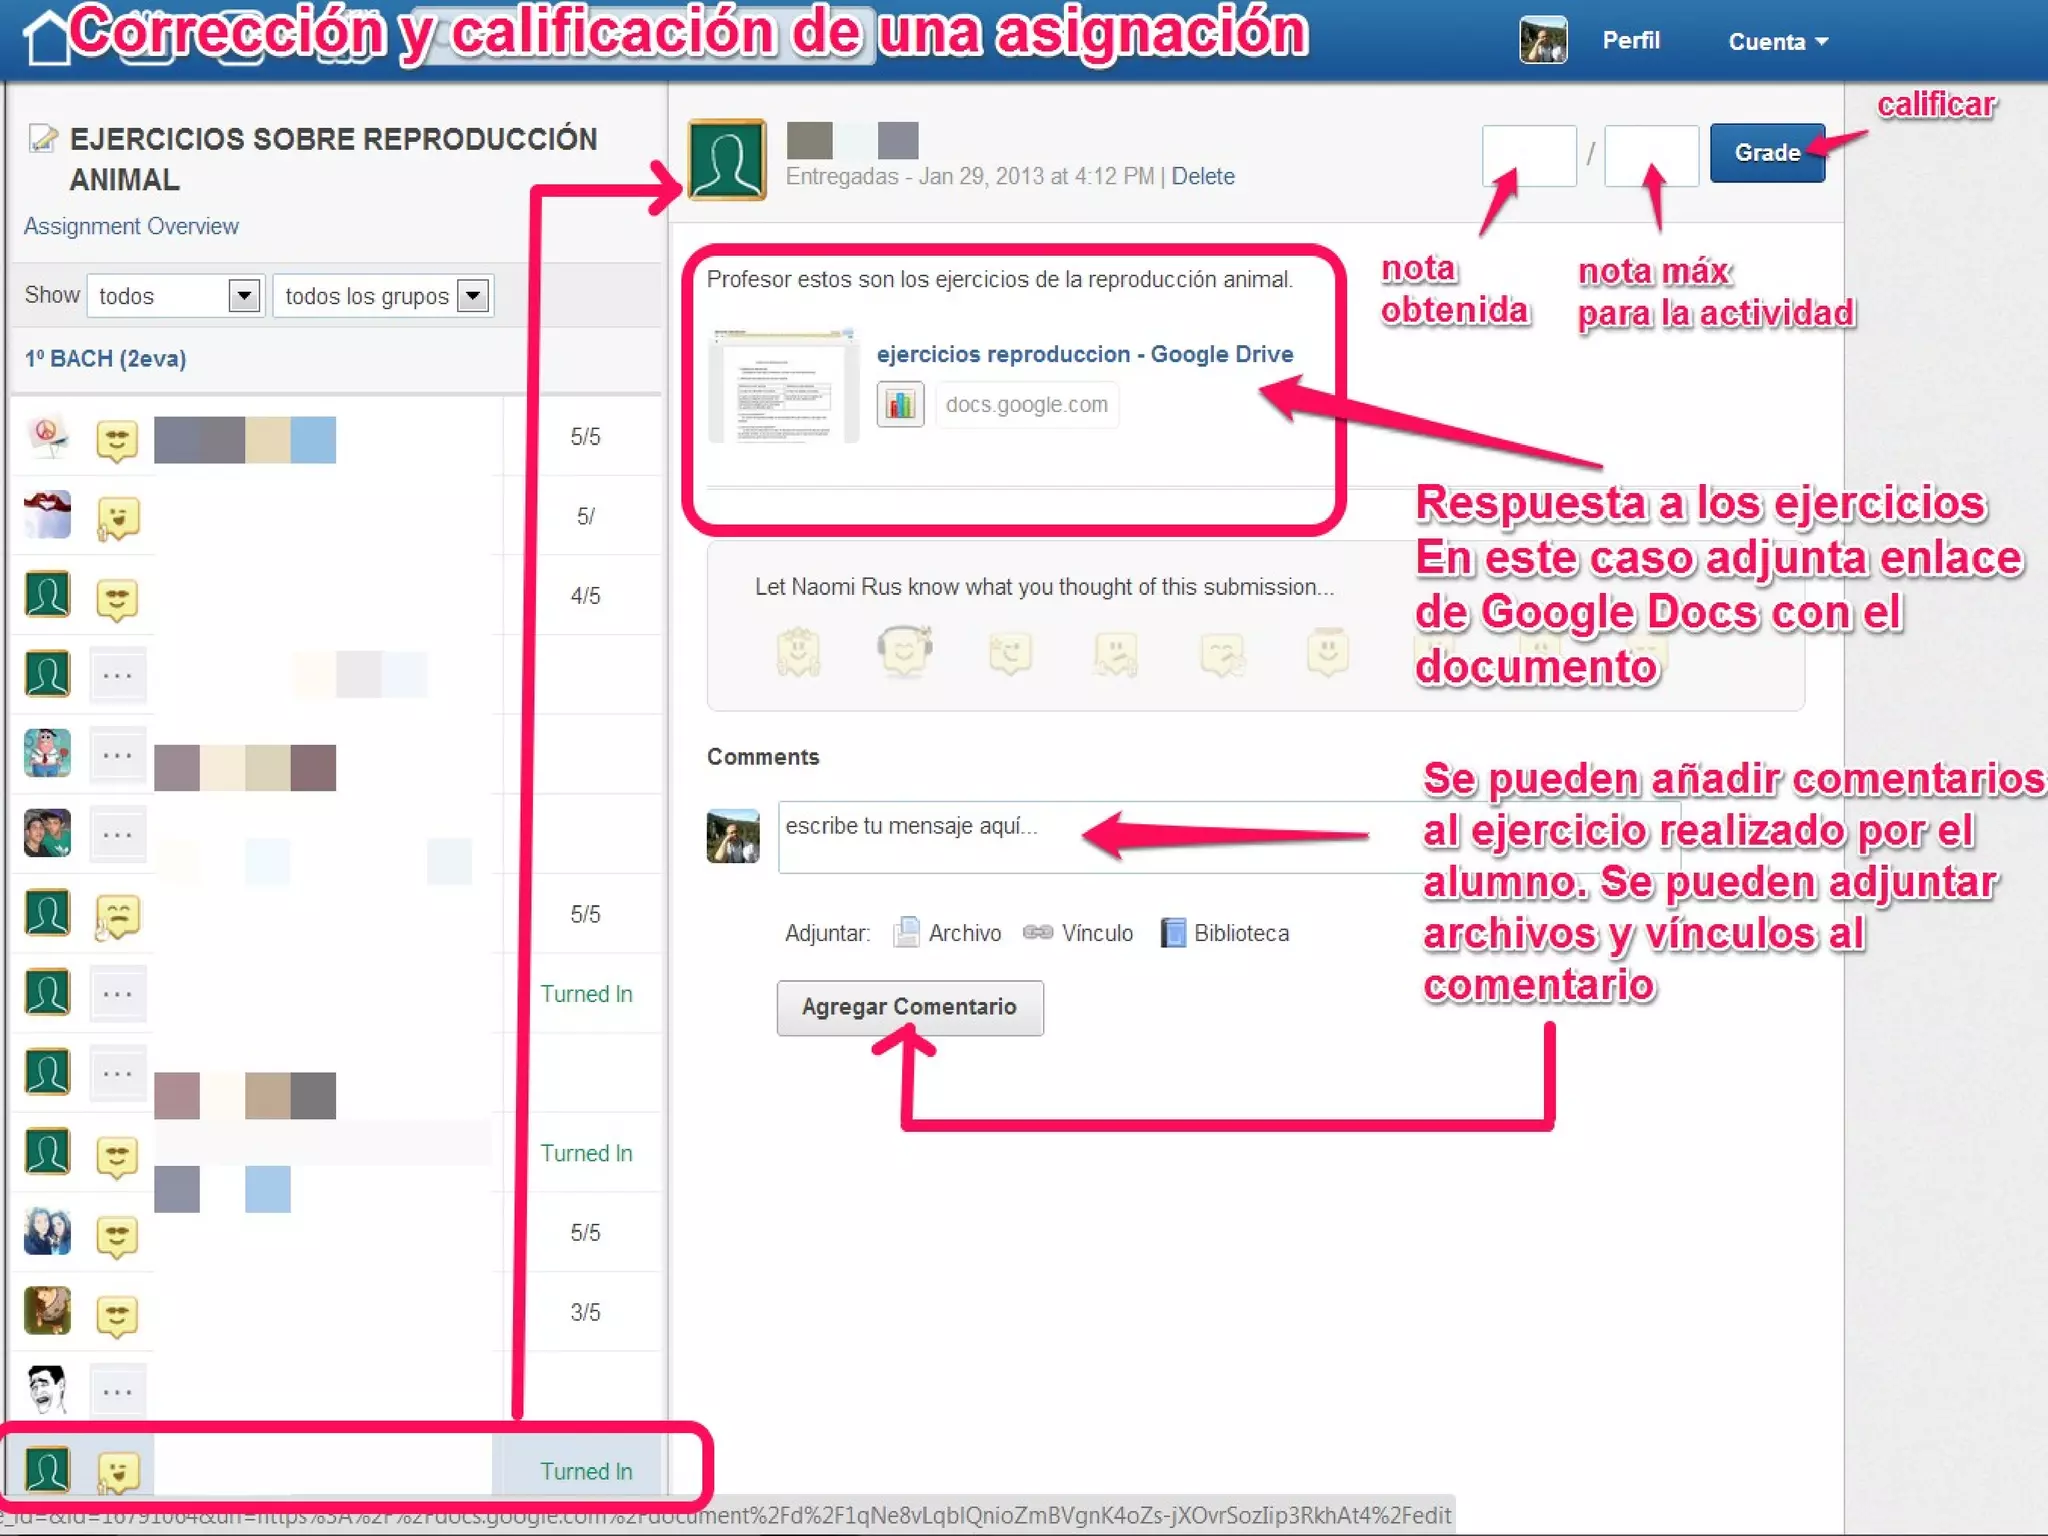2048x1536 pixels.
Task: Open the 'todos los grupos' dropdown
Action: click(x=384, y=296)
